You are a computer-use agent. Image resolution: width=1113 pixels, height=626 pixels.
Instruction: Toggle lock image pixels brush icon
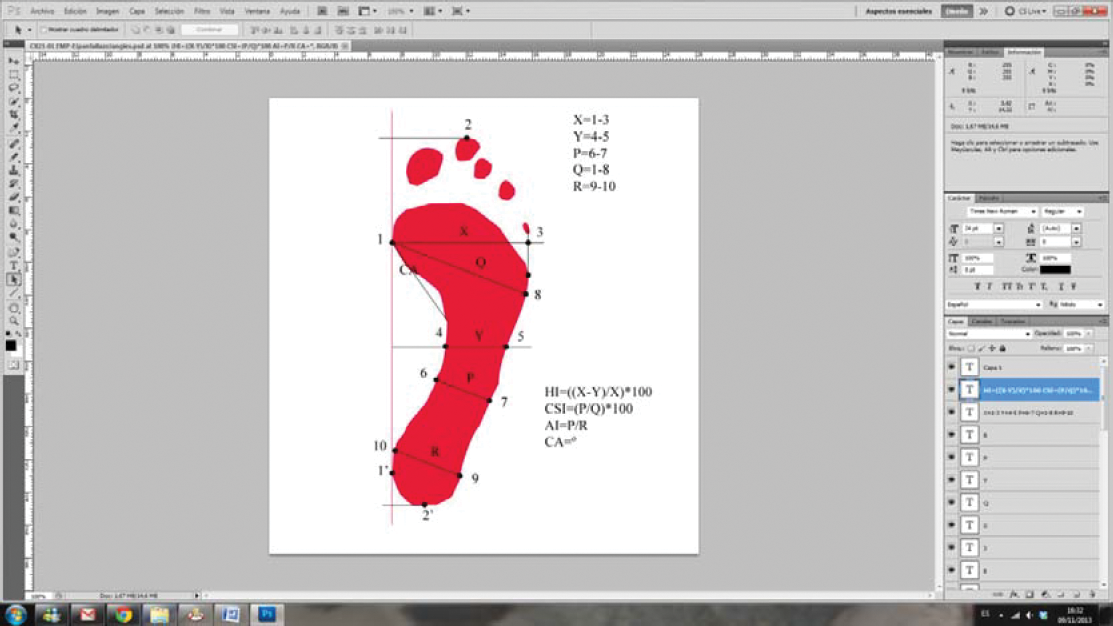tap(982, 348)
